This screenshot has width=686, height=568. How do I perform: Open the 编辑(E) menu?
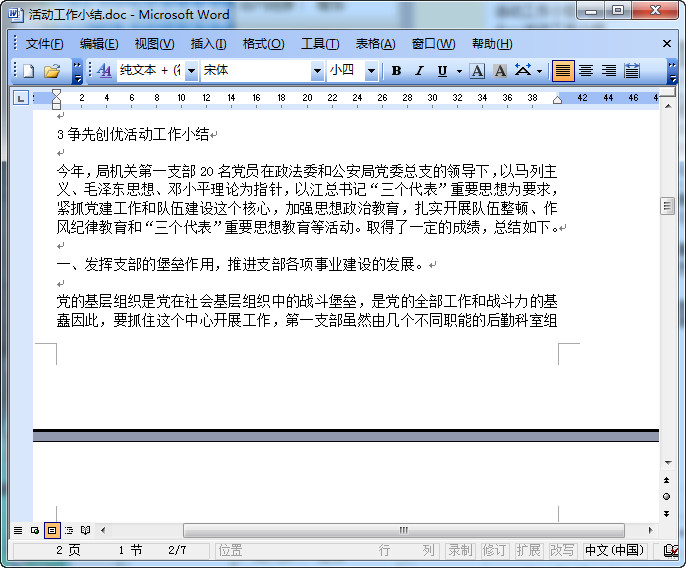tap(99, 44)
